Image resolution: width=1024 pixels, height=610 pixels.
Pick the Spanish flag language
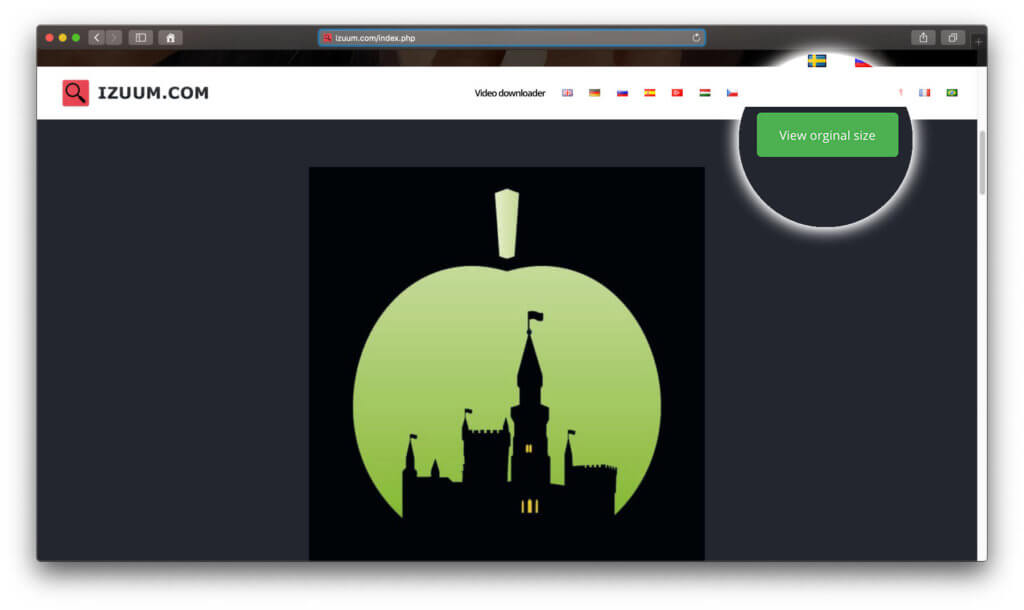(x=649, y=93)
